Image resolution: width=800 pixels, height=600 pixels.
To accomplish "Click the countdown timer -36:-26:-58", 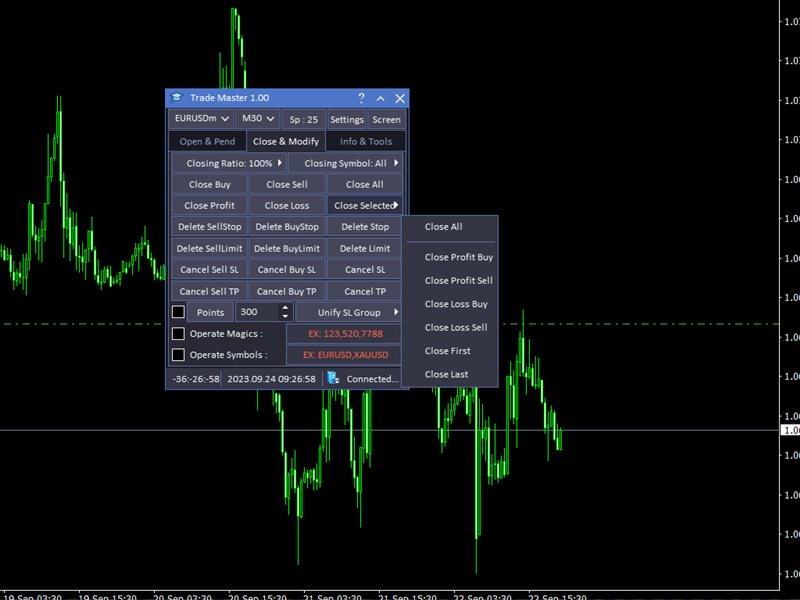I will tap(196, 379).
